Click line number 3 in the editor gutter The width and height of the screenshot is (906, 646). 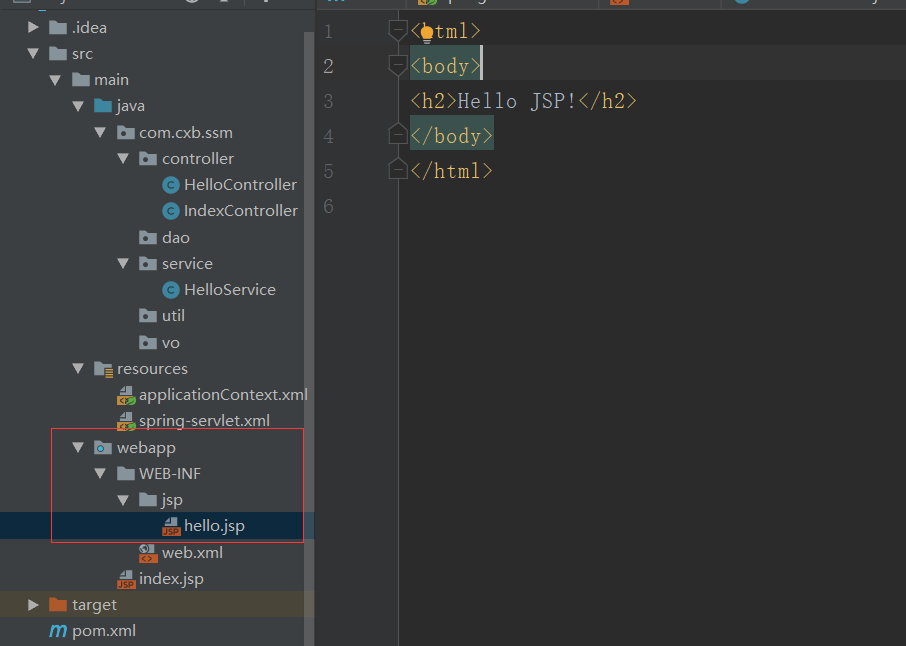(328, 100)
